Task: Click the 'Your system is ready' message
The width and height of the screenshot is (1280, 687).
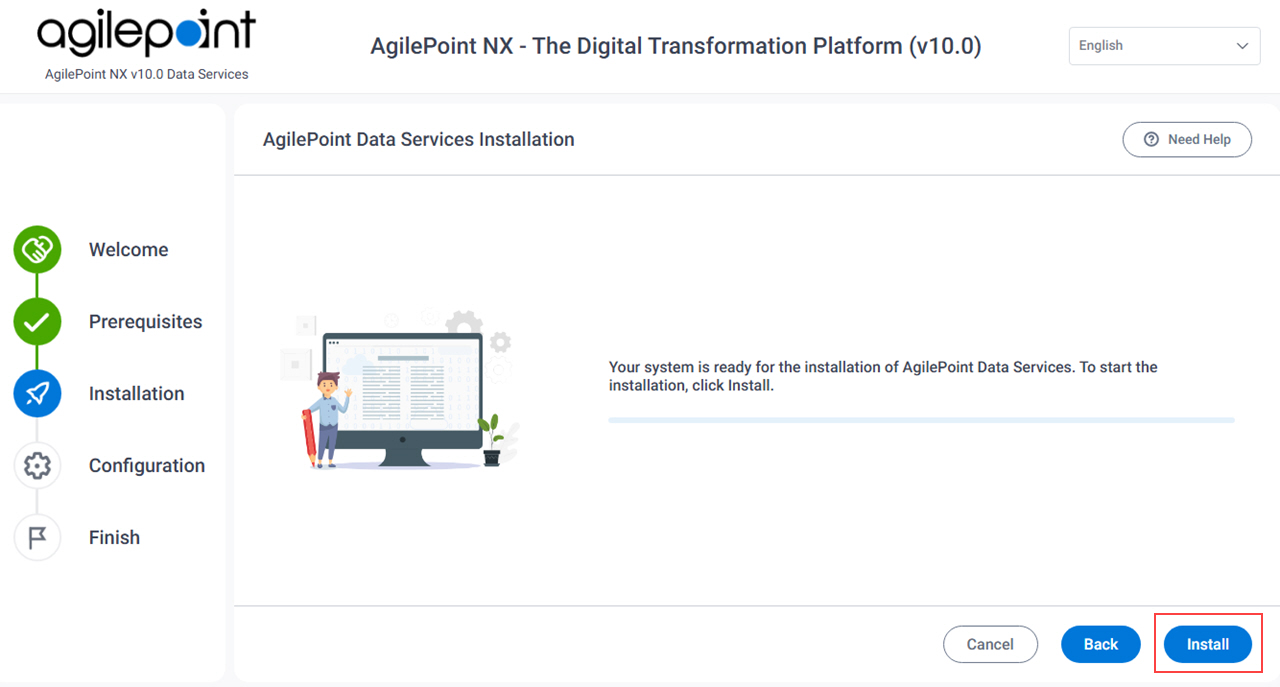Action: [x=883, y=376]
